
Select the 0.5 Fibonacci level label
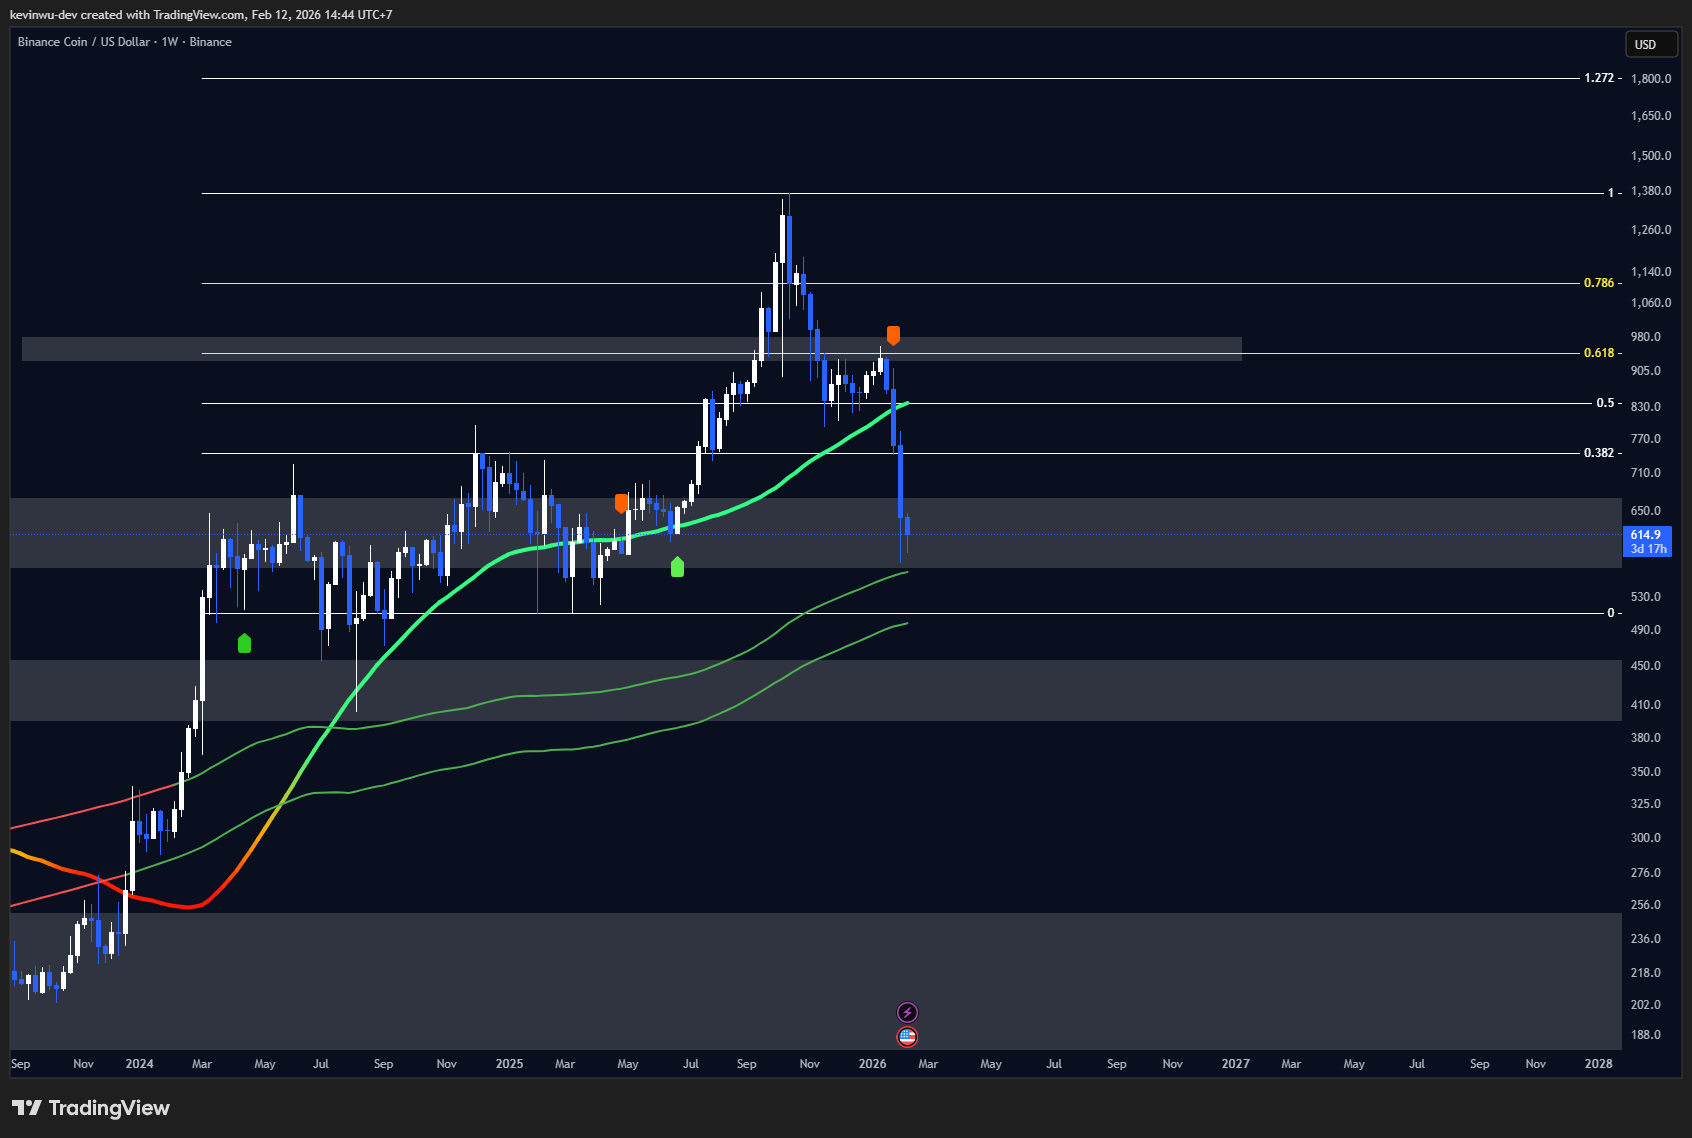(x=1604, y=403)
